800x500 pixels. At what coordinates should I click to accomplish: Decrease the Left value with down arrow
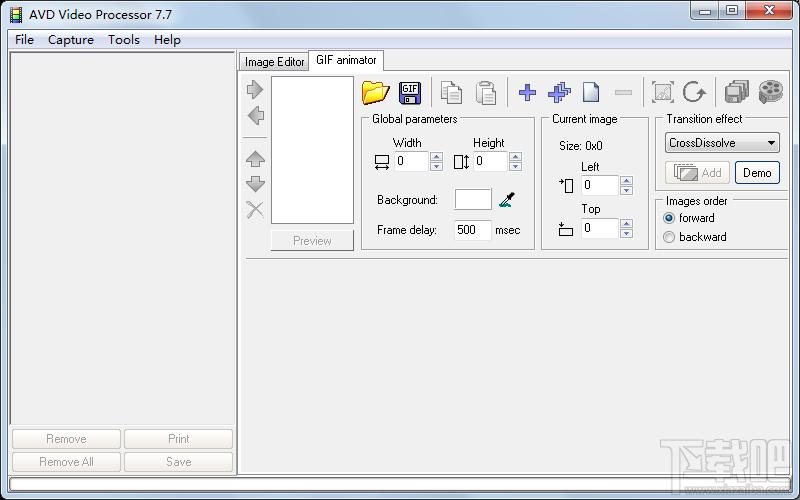(x=627, y=190)
